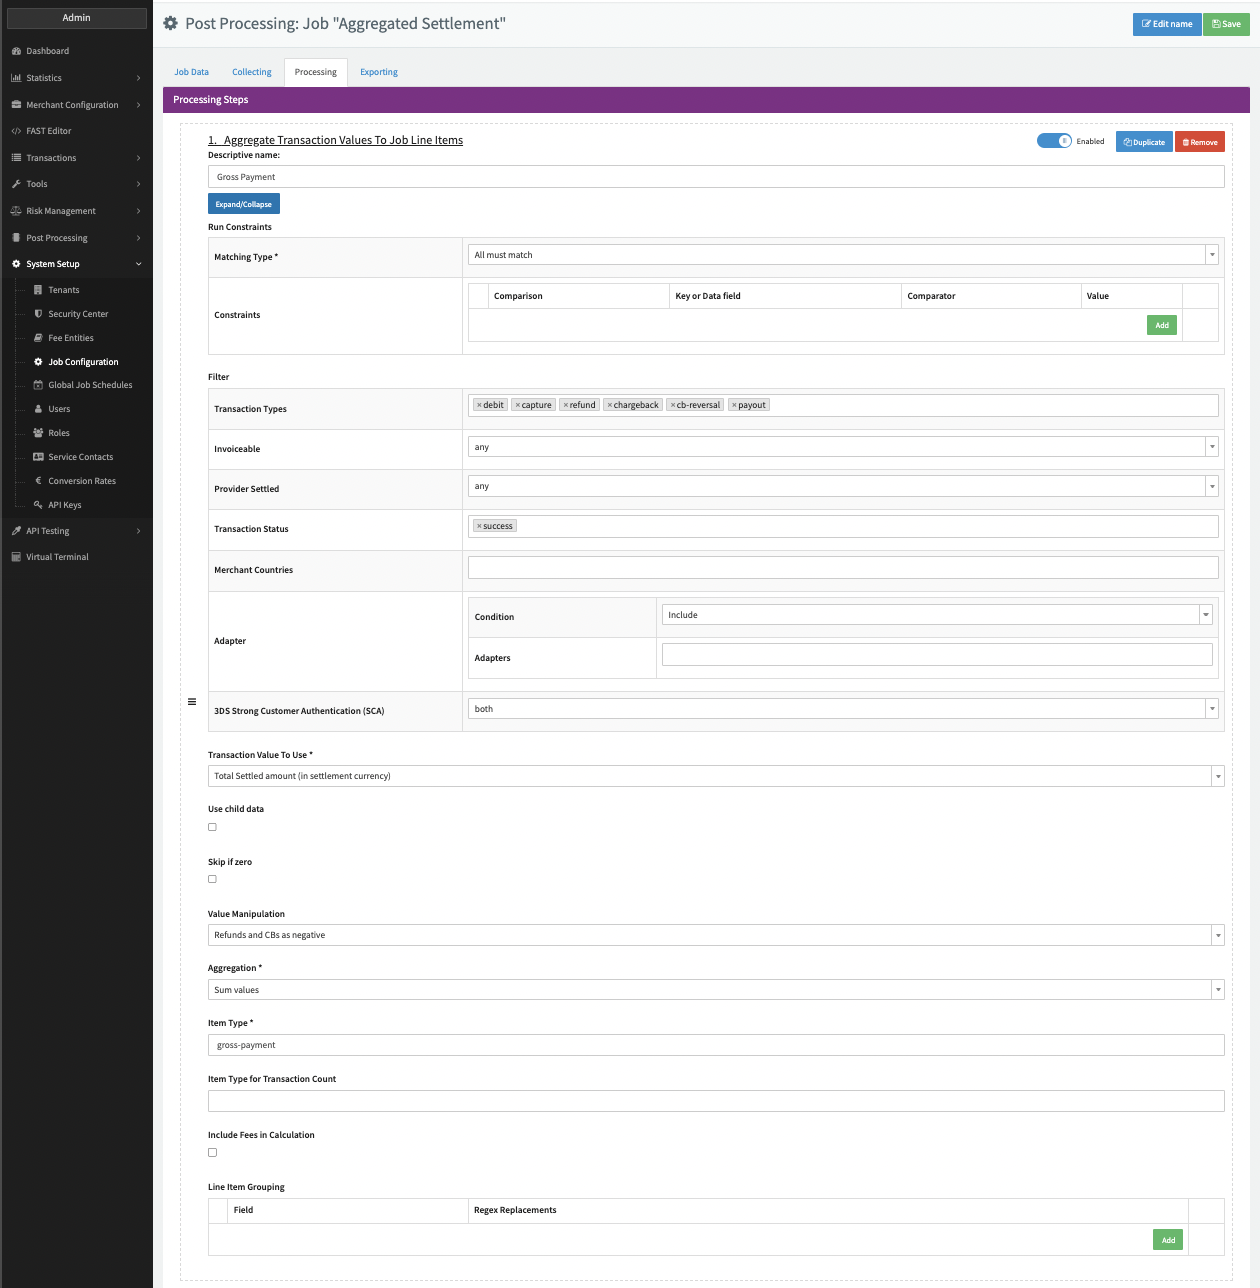Tick Include Fees in Calculation checkbox
This screenshot has height=1288, width=1260.
212,1152
